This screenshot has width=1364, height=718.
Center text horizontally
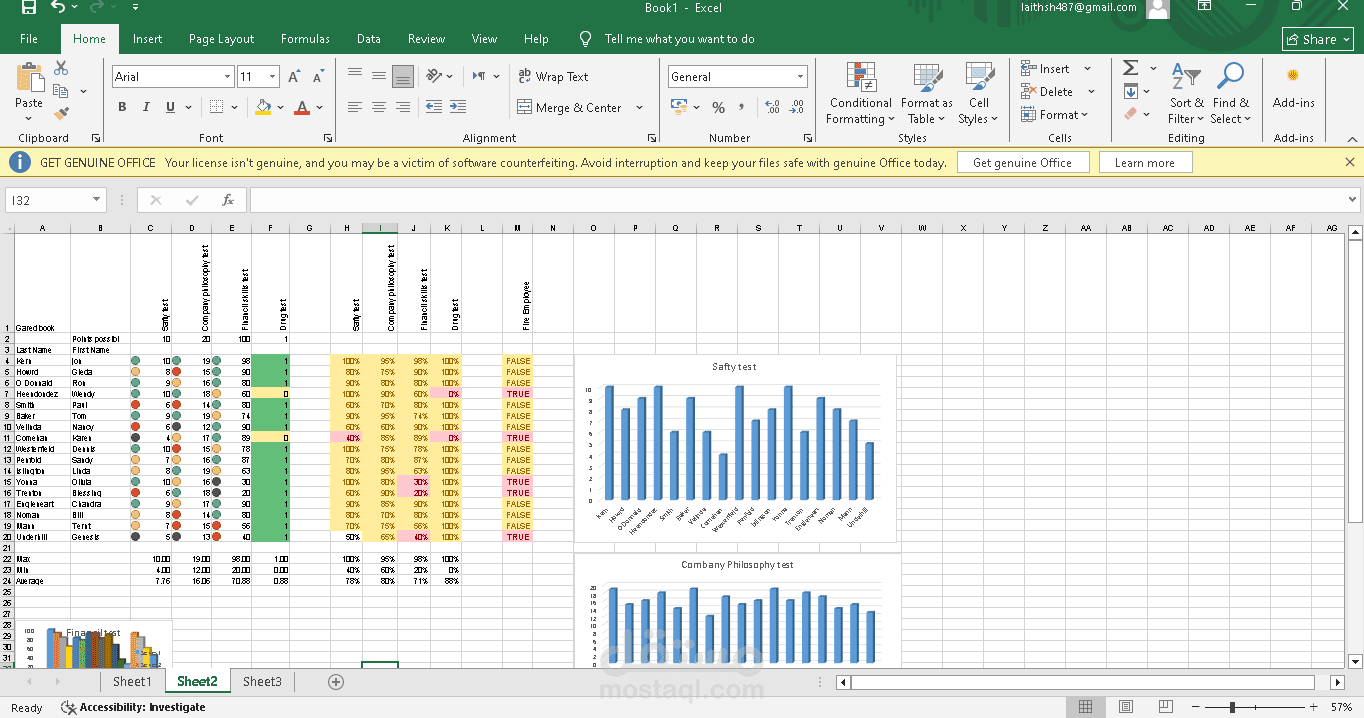point(379,107)
